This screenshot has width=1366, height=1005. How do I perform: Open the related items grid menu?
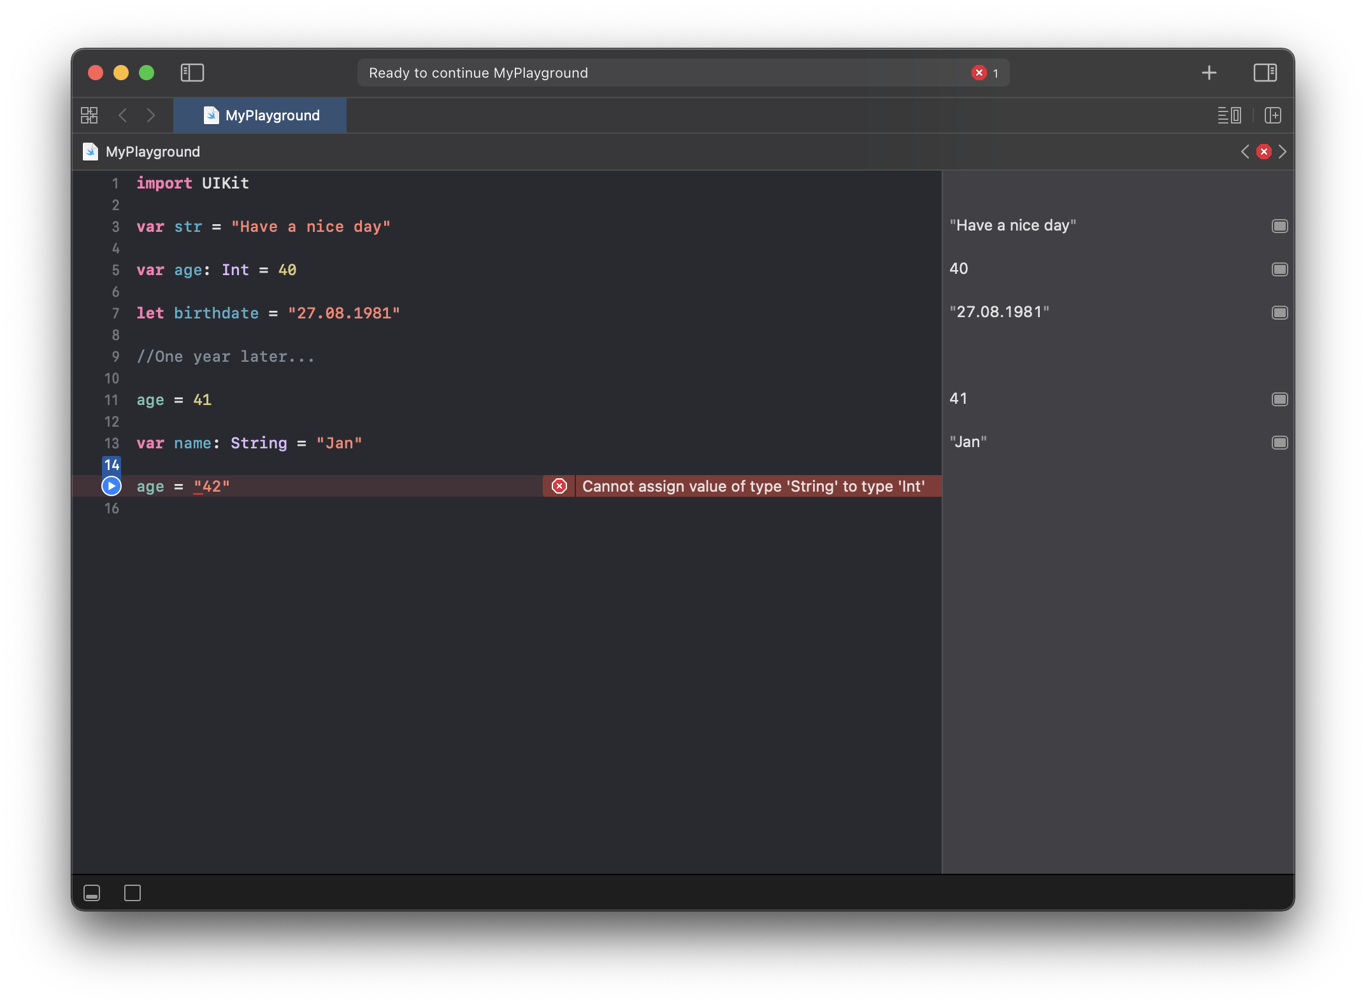point(89,115)
